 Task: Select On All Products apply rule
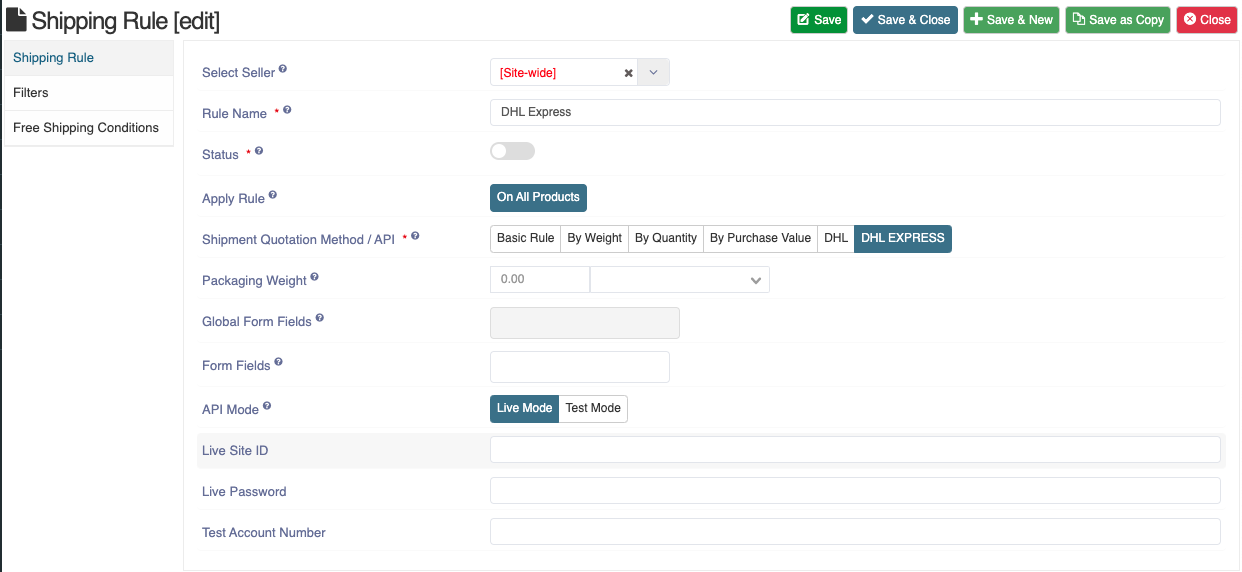tap(538, 197)
